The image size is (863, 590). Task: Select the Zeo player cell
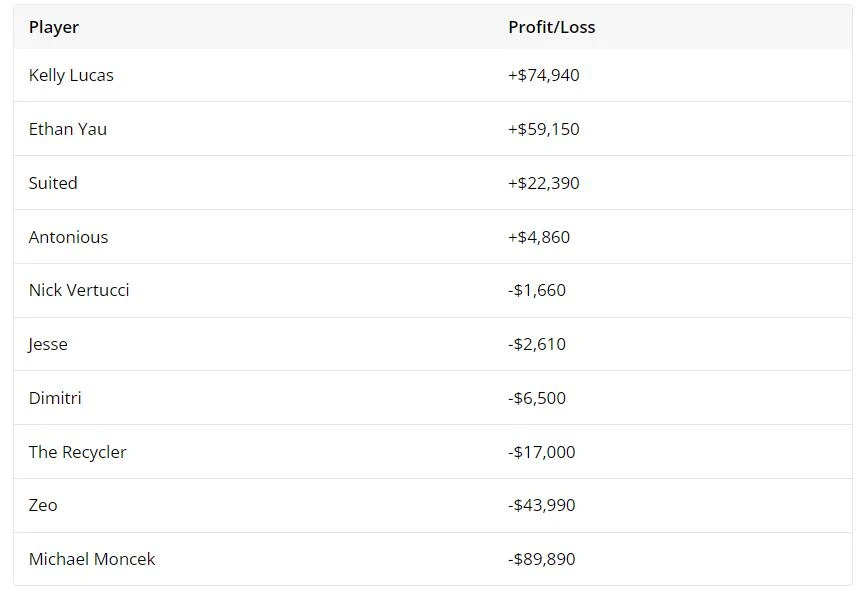coord(43,505)
